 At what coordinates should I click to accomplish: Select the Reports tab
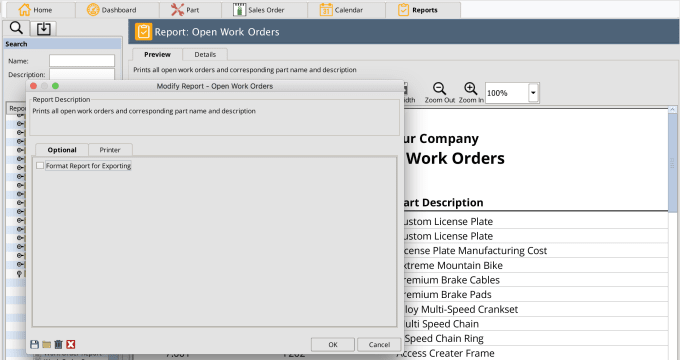coord(418,10)
